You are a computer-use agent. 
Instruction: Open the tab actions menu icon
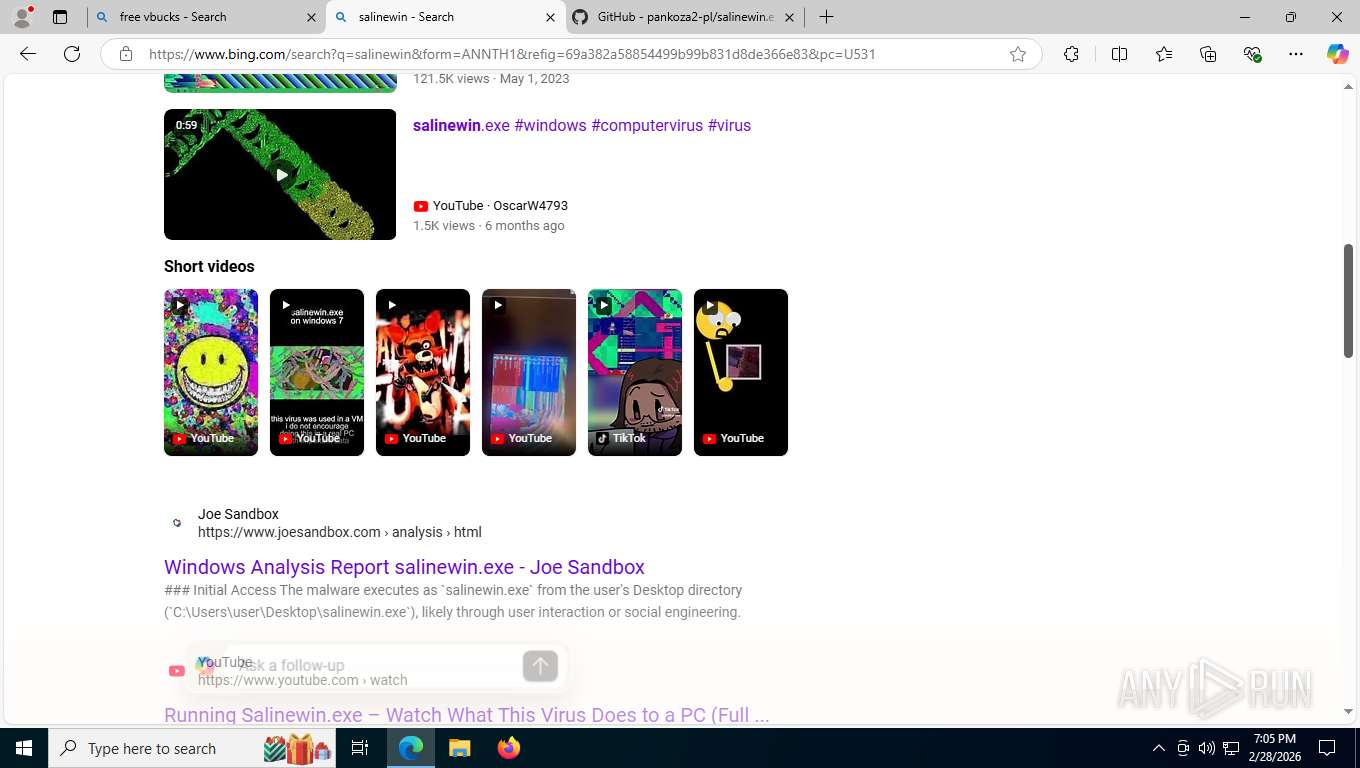60,17
